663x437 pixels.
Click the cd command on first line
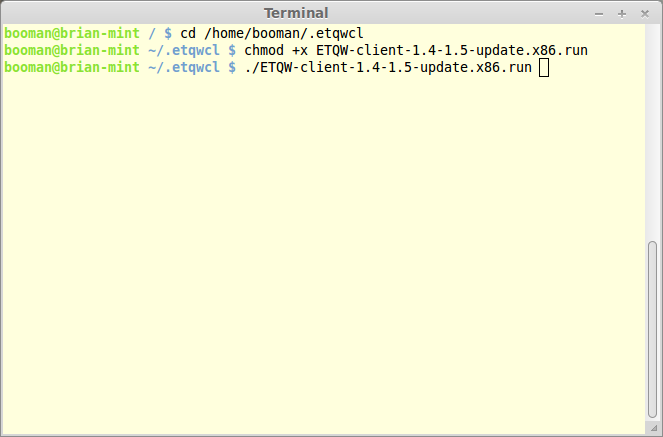point(188,33)
